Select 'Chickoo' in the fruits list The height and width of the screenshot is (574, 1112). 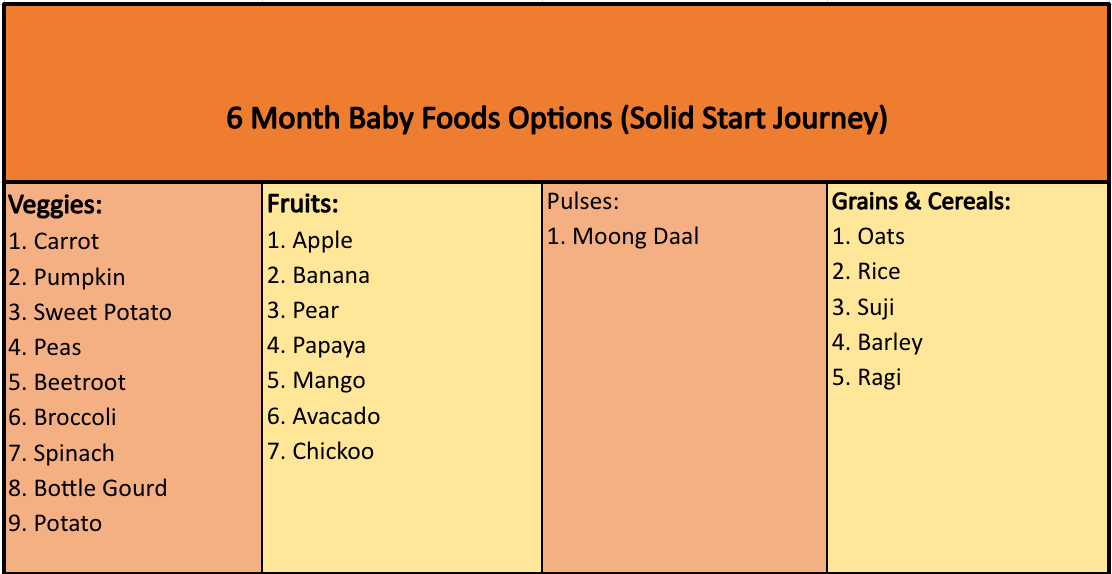(x=333, y=451)
